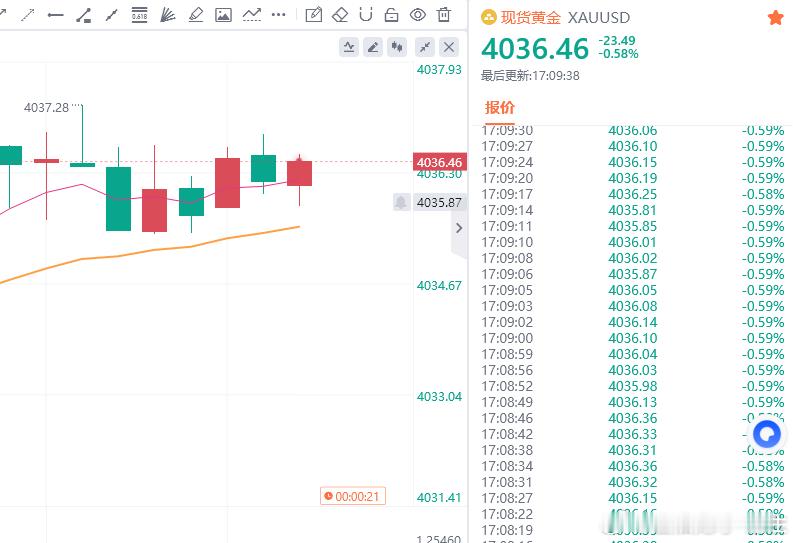Open the blue chat support bubble

tap(767, 434)
